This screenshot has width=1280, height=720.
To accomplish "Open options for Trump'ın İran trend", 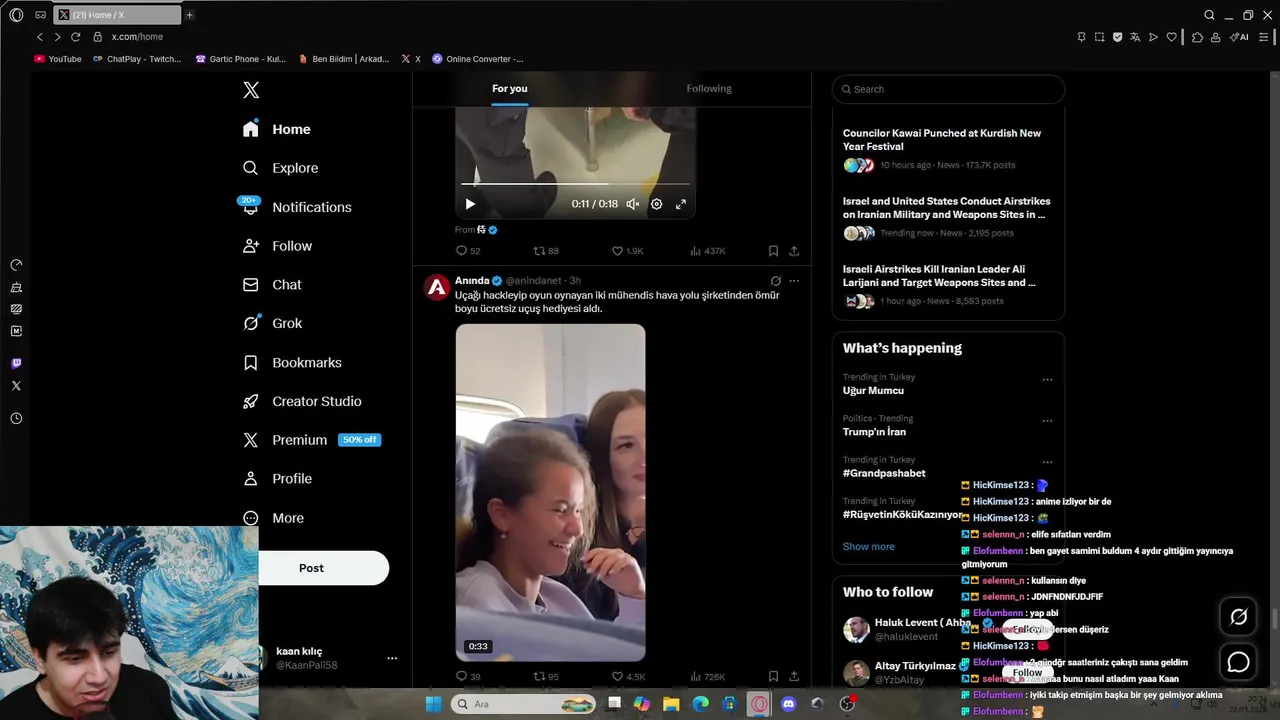I will click(1047, 420).
